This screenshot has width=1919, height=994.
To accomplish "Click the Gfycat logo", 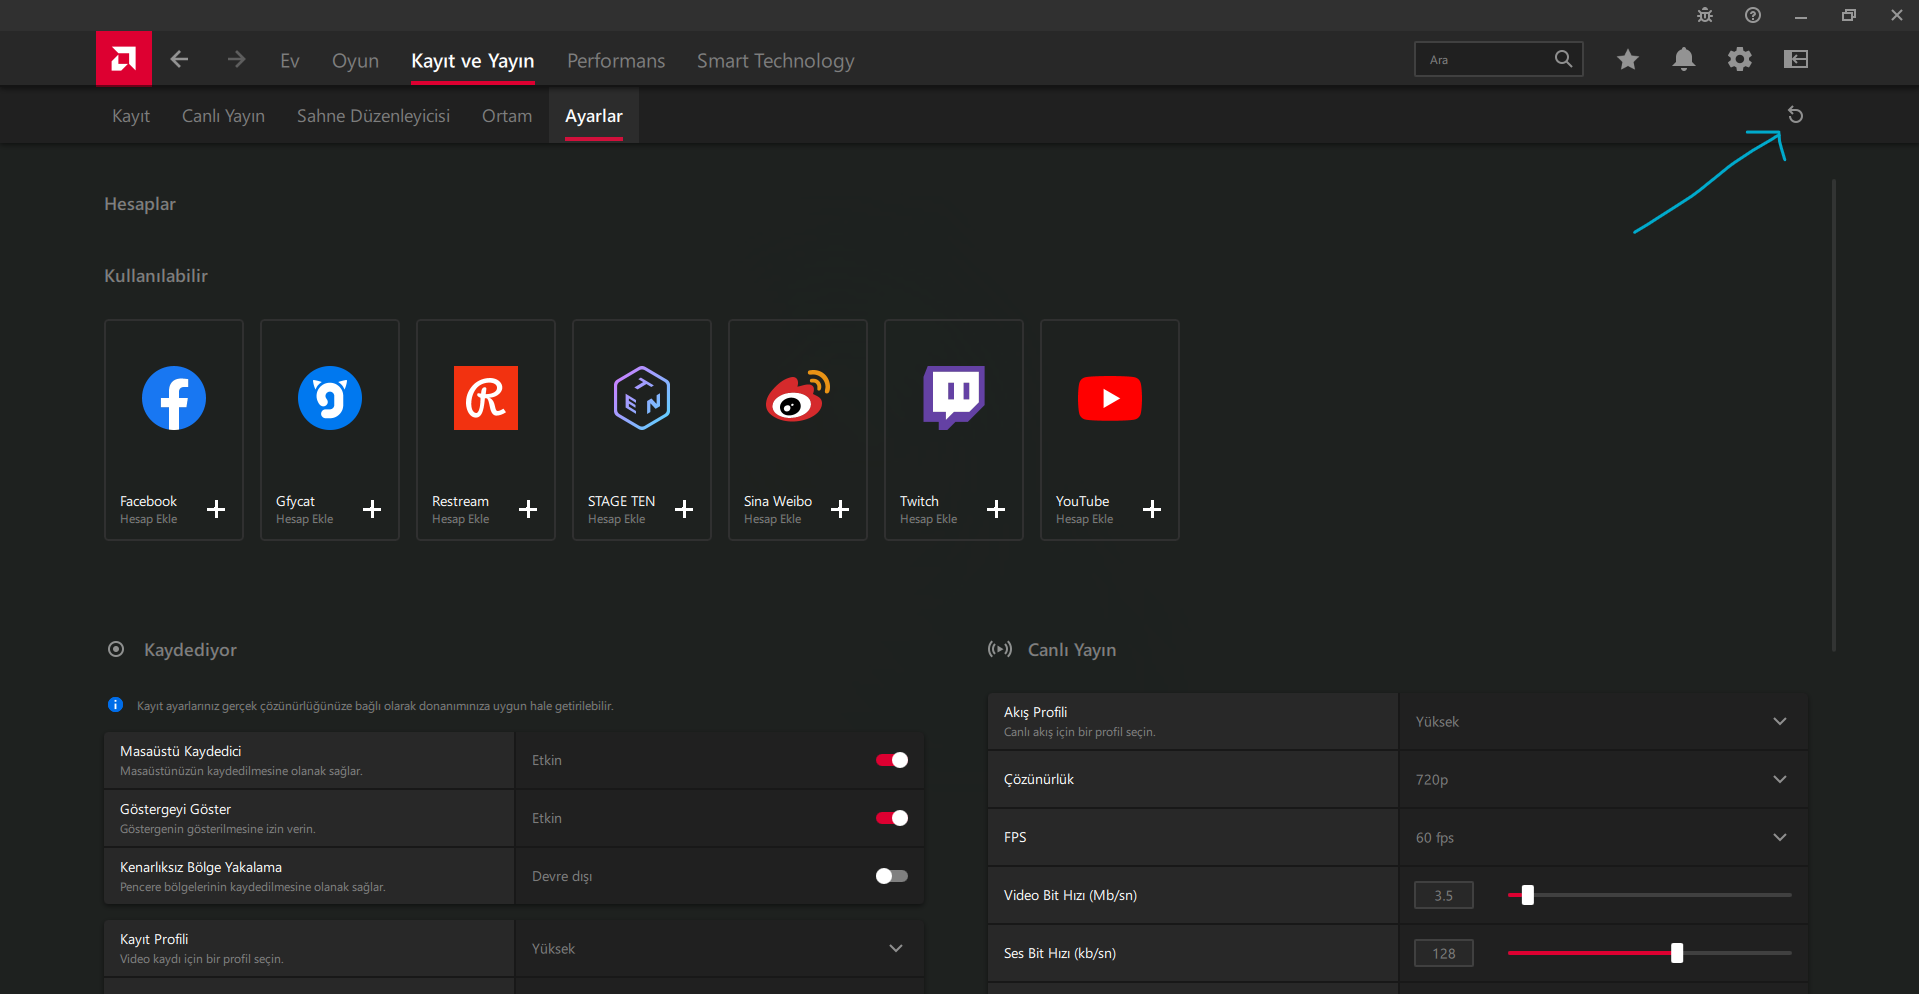I will [330, 398].
